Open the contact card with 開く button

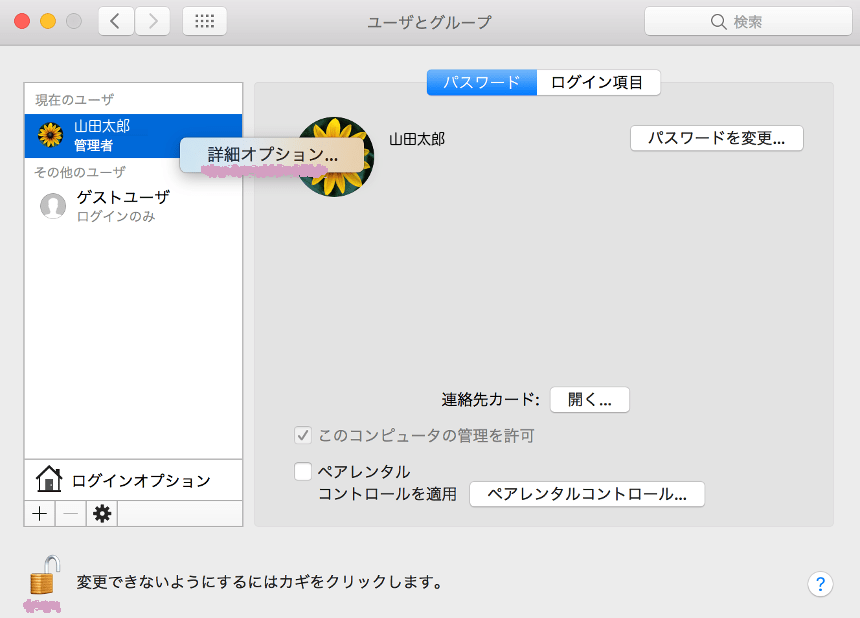[x=589, y=399]
